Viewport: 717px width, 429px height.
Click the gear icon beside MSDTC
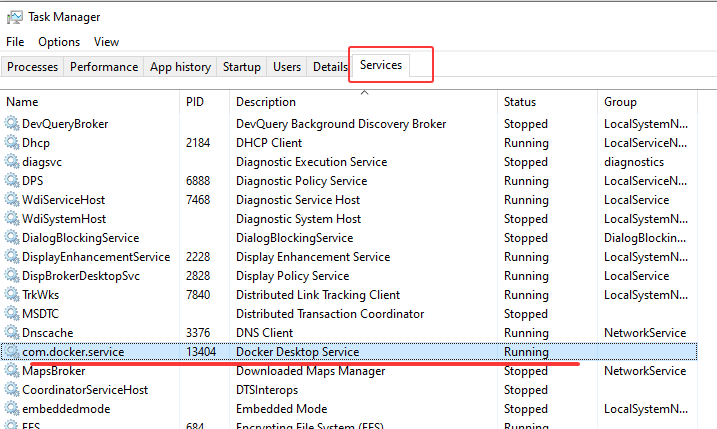pos(12,314)
